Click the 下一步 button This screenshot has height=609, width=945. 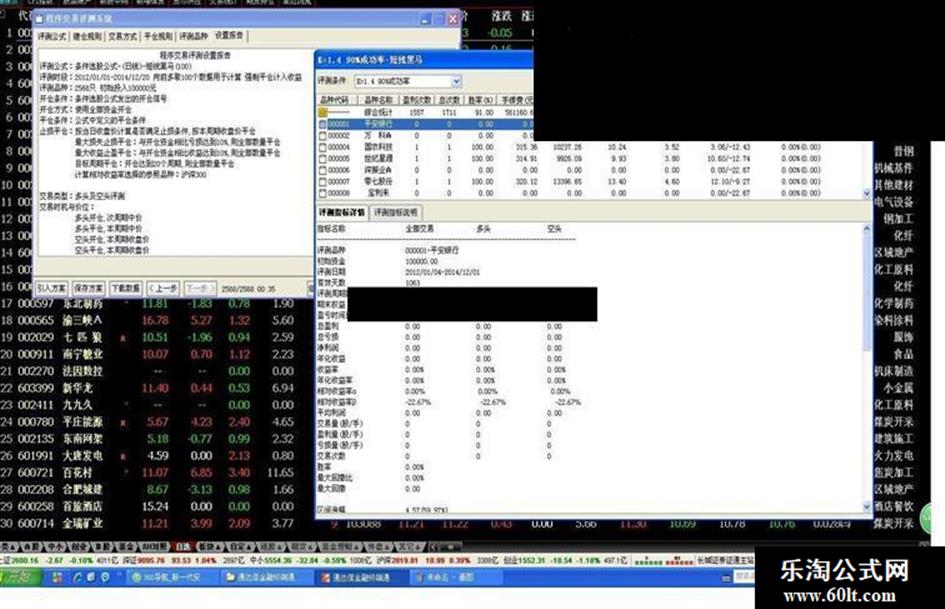[x=198, y=288]
